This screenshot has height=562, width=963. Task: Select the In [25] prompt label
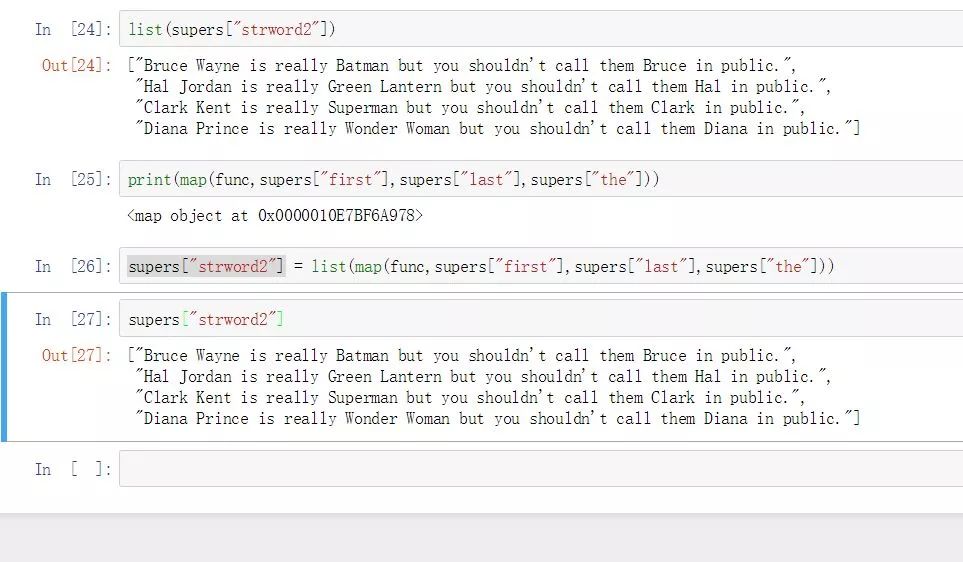73,179
